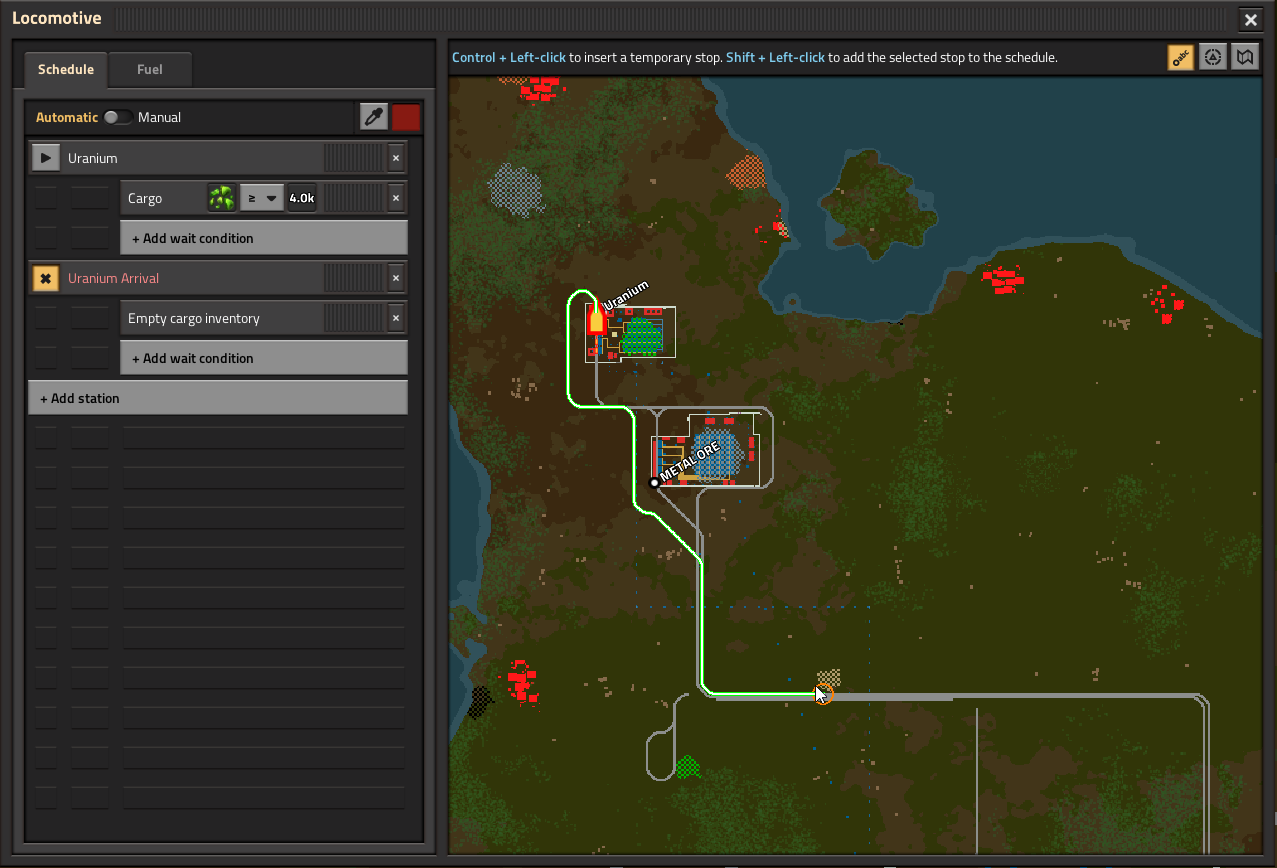Click the train icon at Uranium stop
Screen dimensions: 1277x868
point(596,318)
